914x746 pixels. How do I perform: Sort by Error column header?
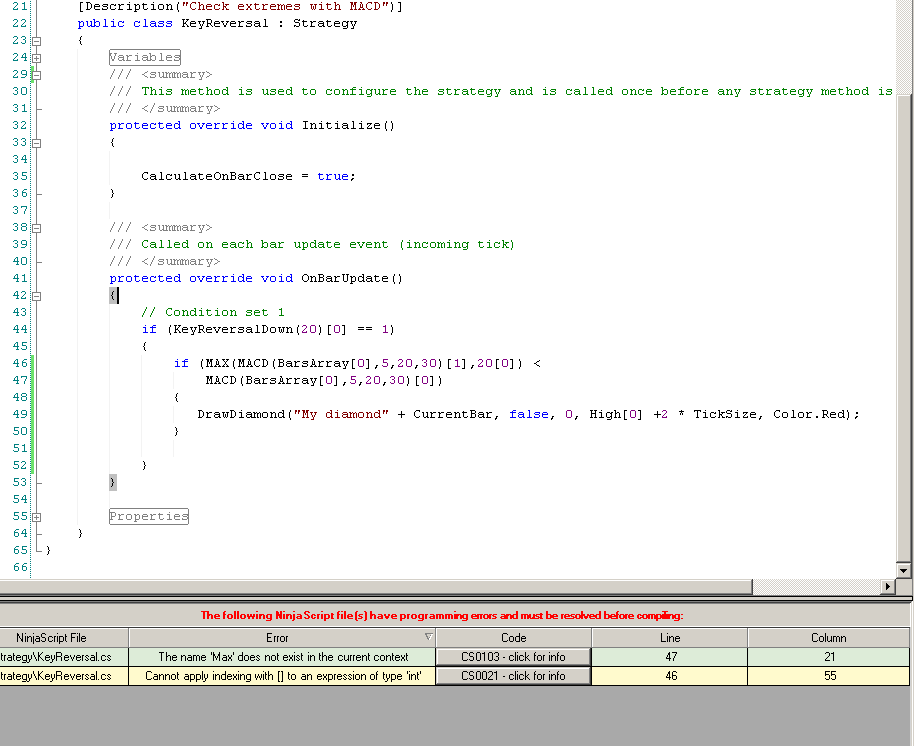pos(282,638)
